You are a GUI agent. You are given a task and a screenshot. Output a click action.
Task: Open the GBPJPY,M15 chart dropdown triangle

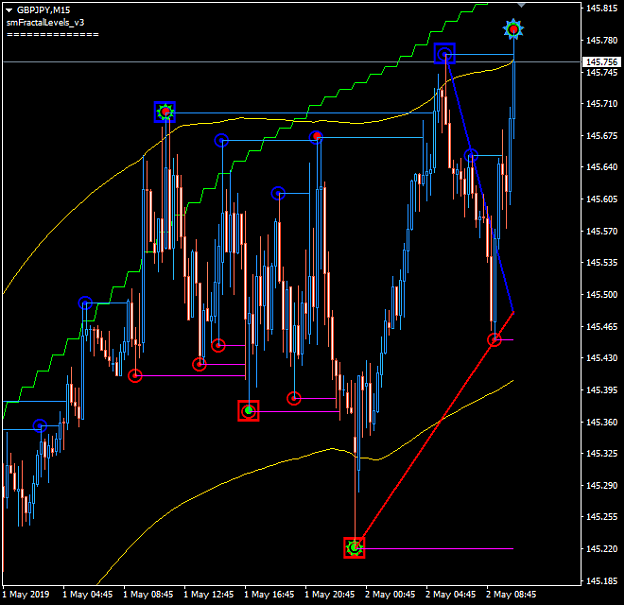tap(9, 10)
